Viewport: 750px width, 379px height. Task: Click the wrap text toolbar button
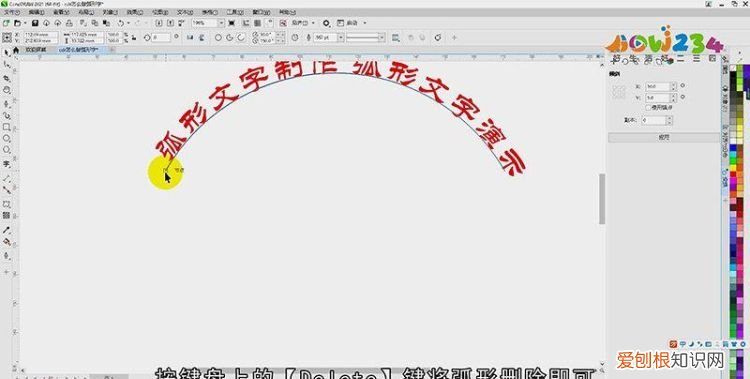(396, 37)
